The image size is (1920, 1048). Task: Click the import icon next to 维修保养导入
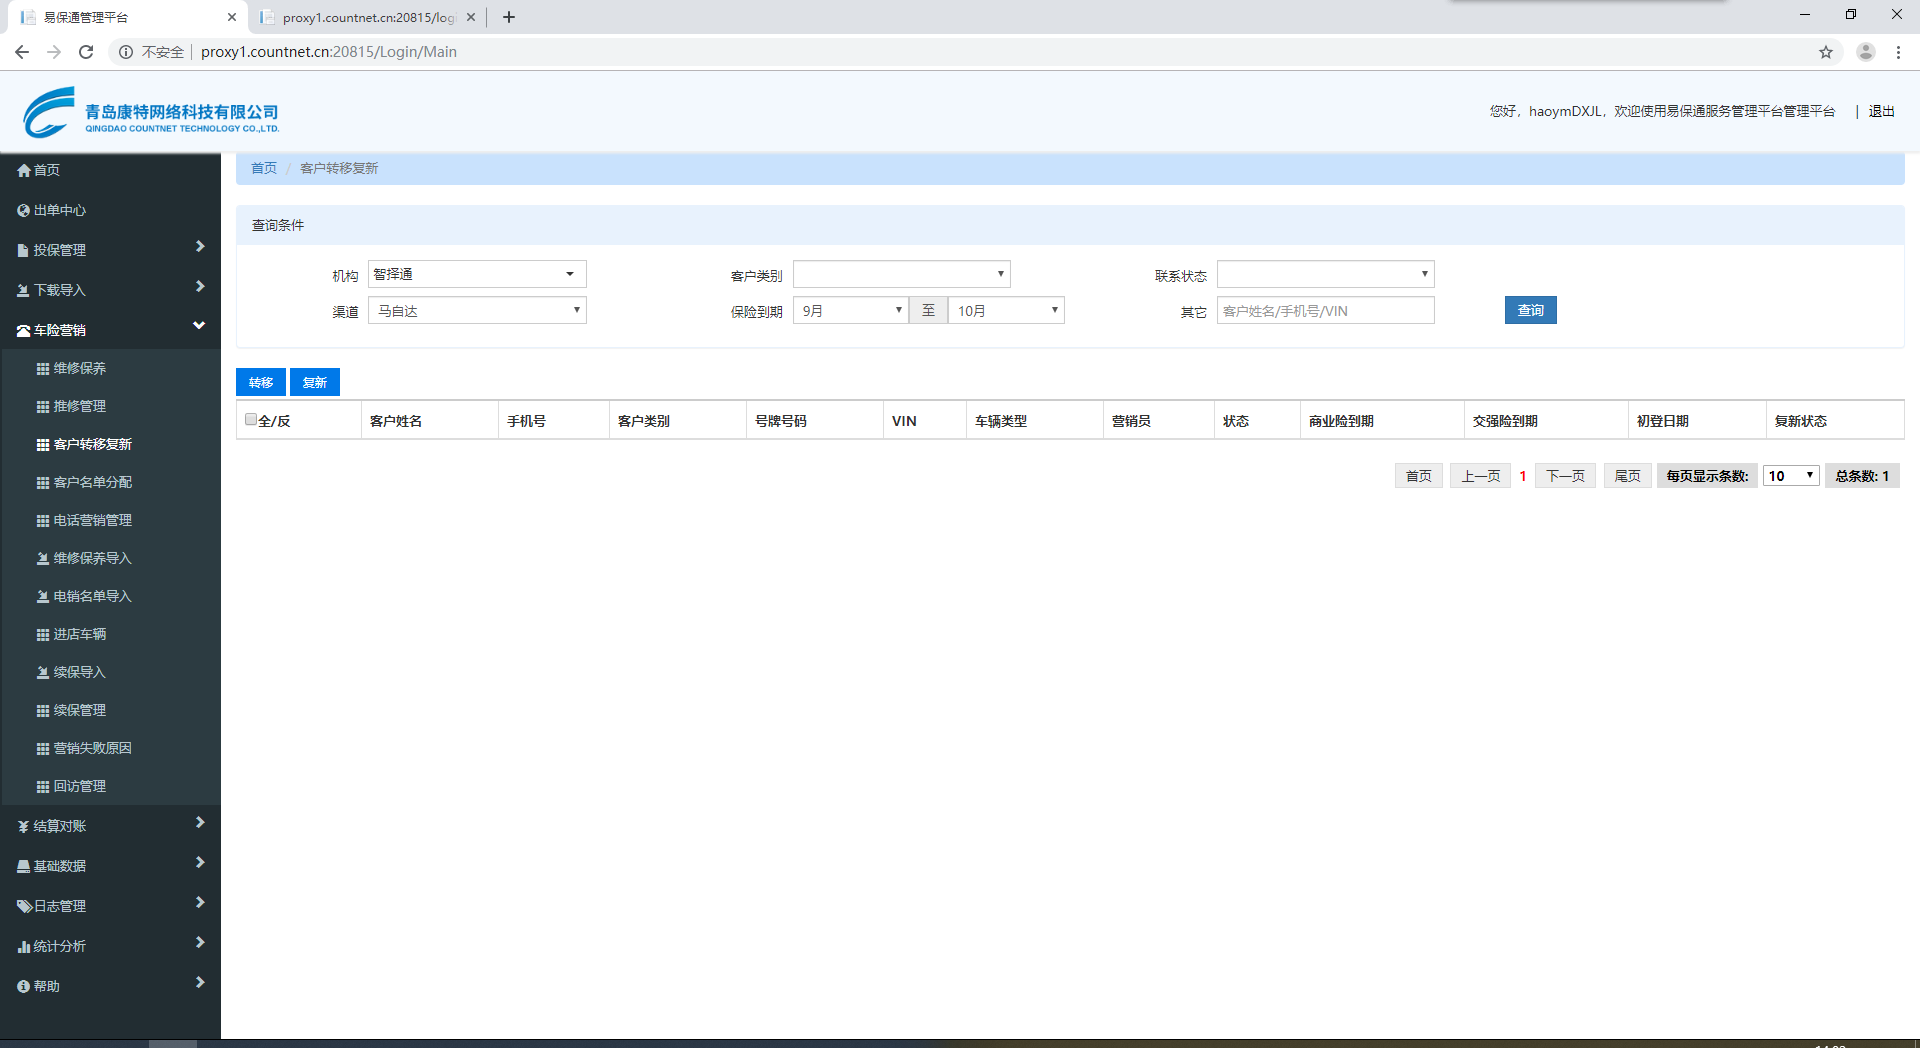(43, 559)
